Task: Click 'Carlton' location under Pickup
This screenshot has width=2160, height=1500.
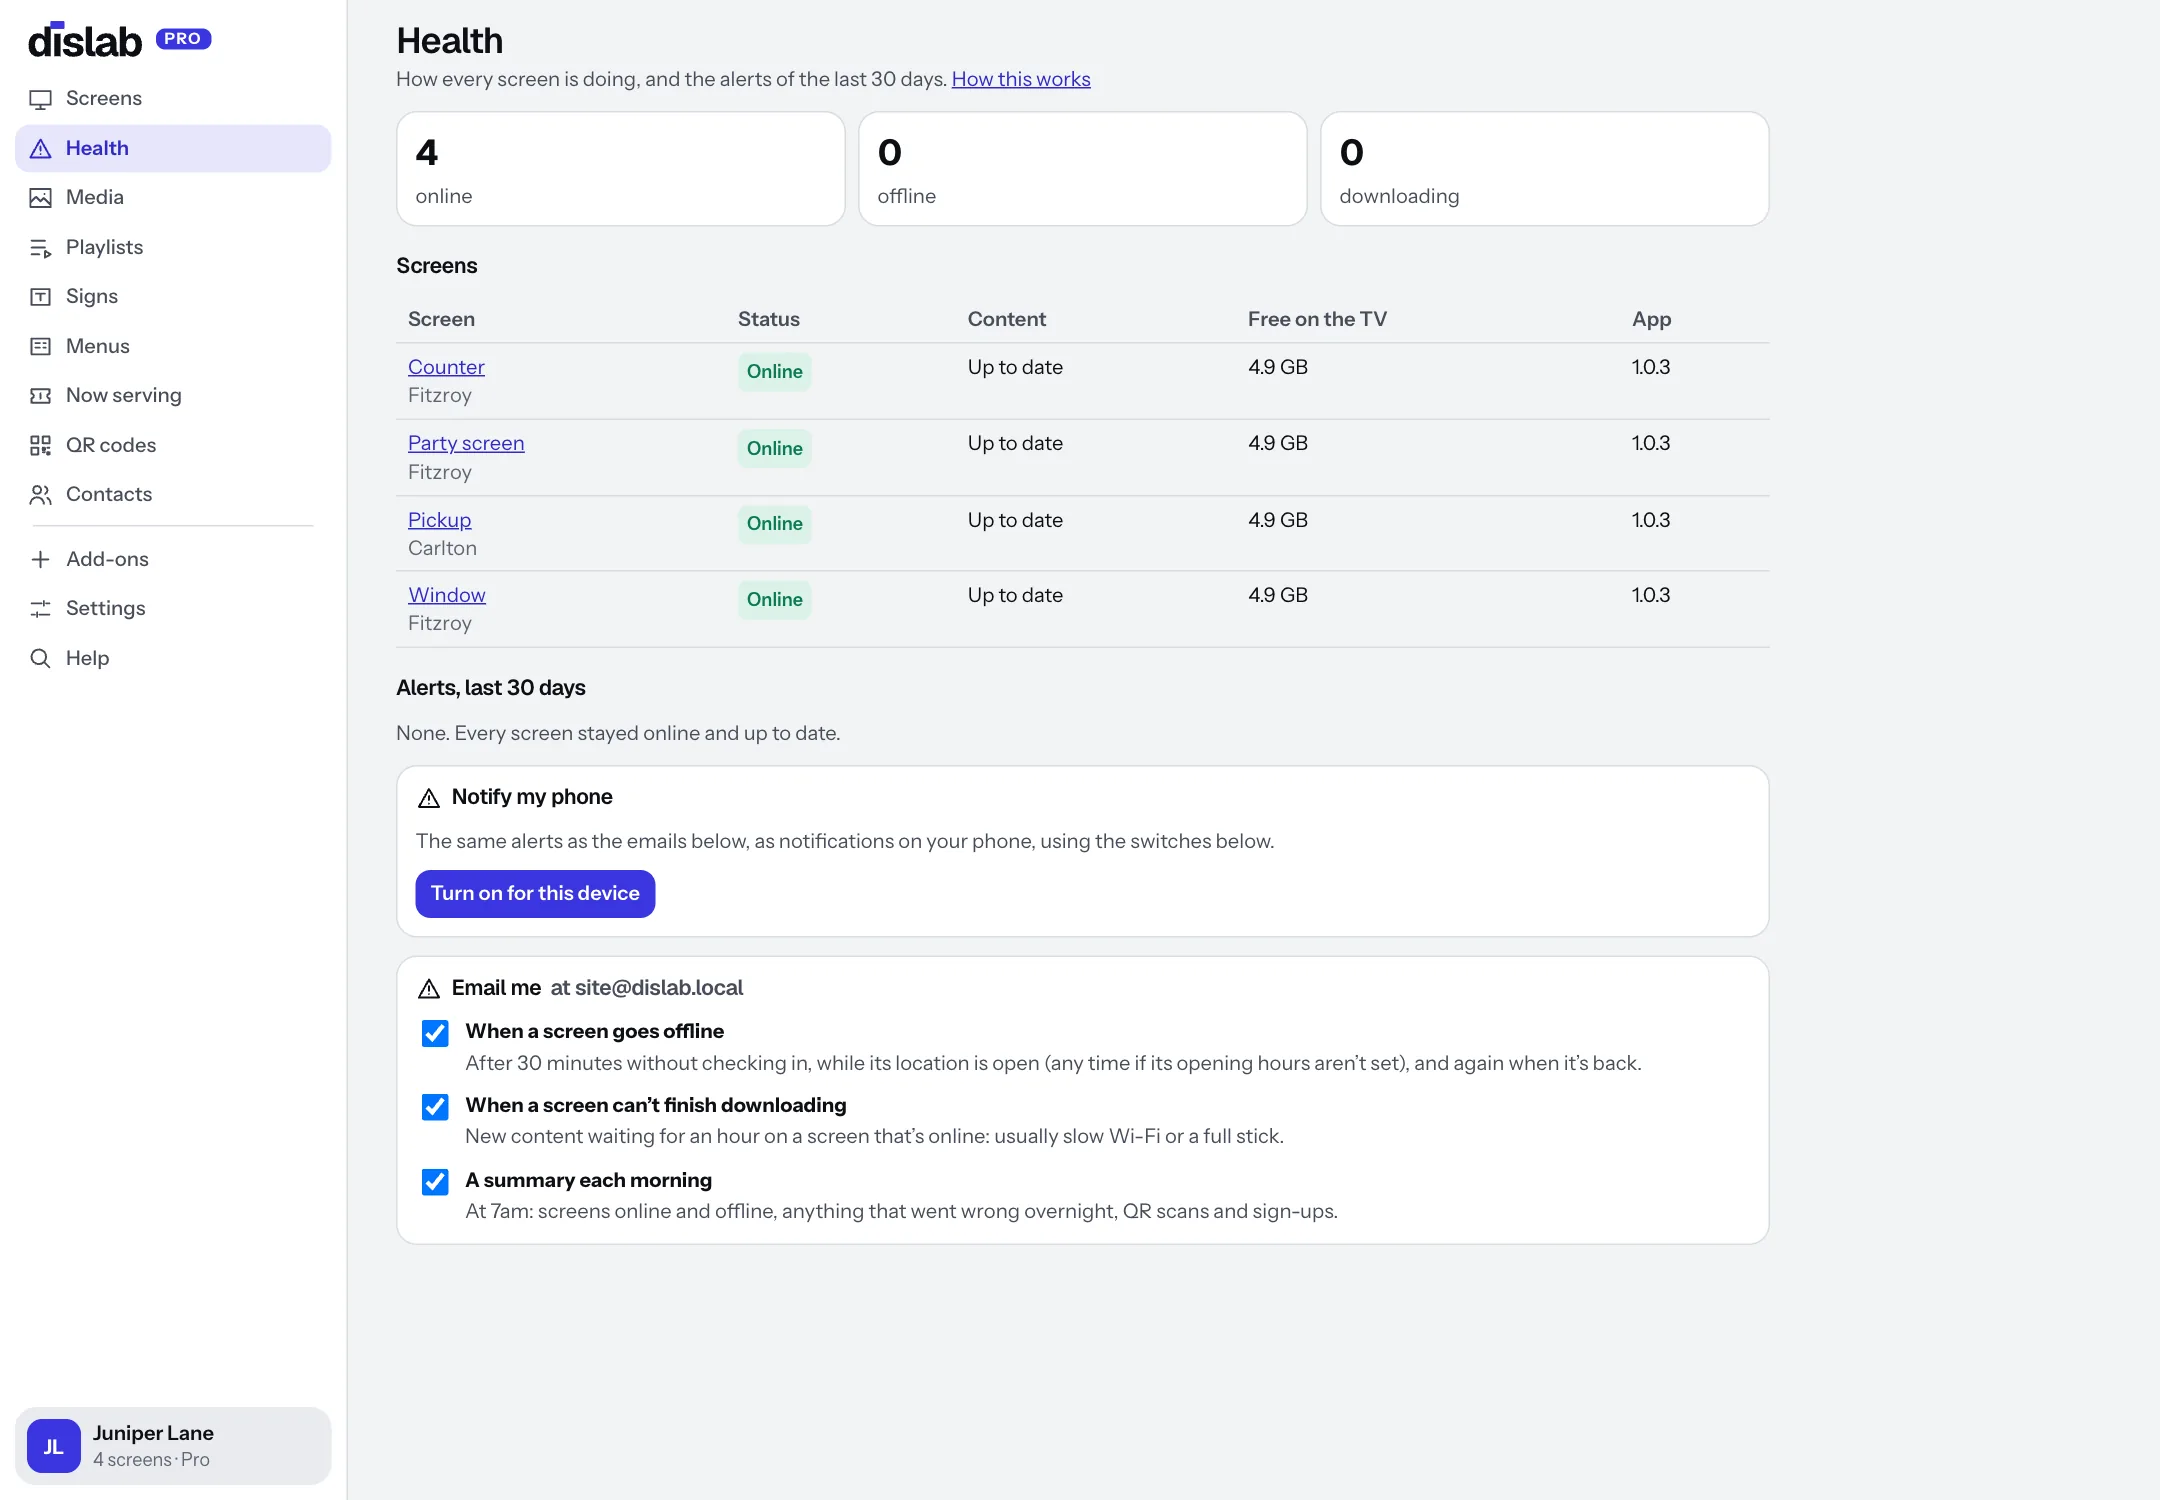Action: (442, 548)
